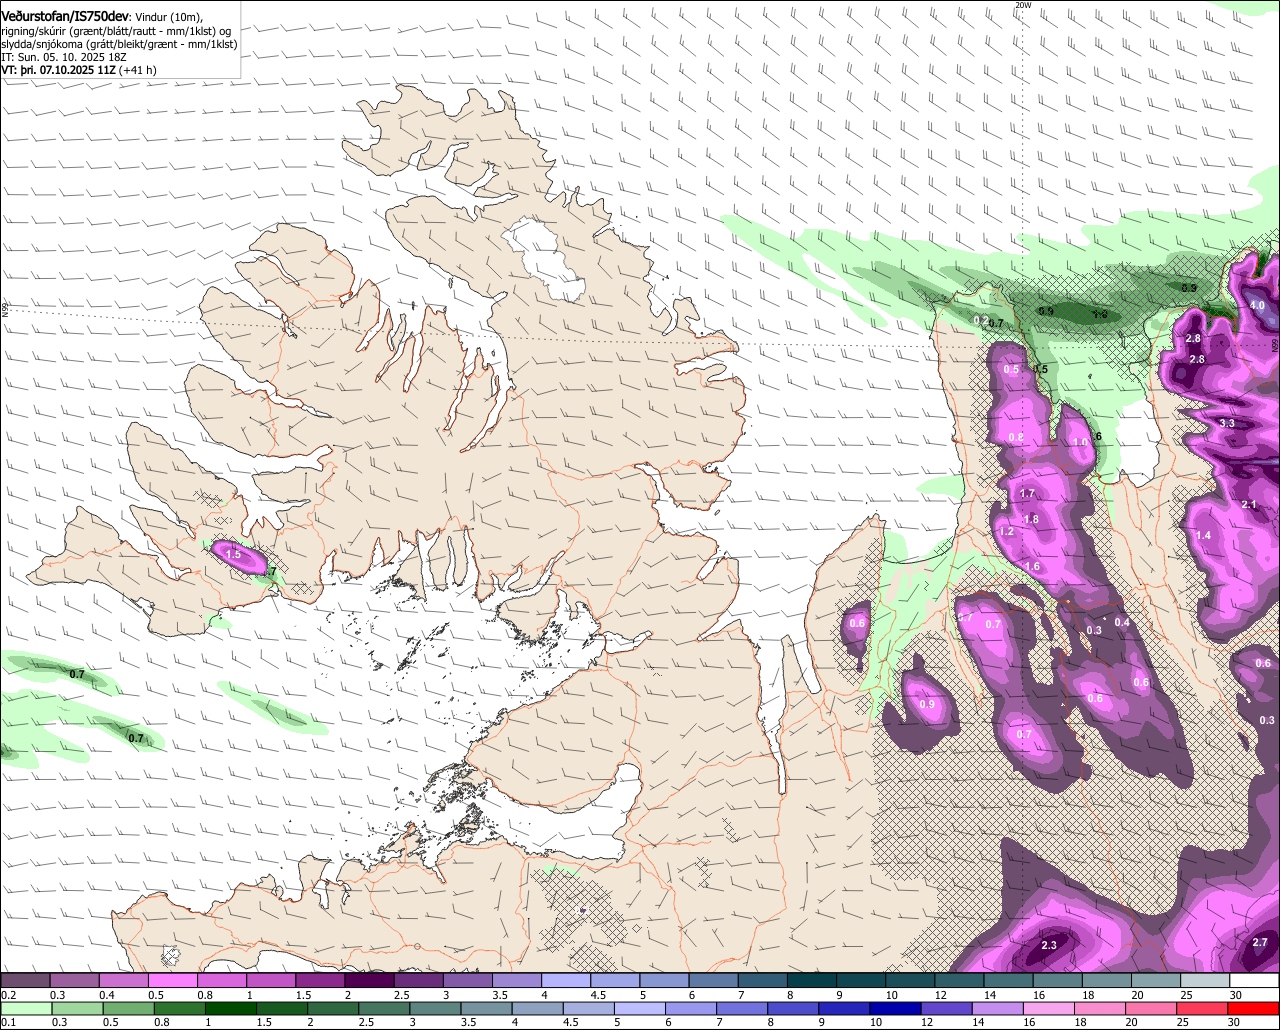
Task: Click the dark navy swatch right of rain label 10
Action: coord(893,1009)
